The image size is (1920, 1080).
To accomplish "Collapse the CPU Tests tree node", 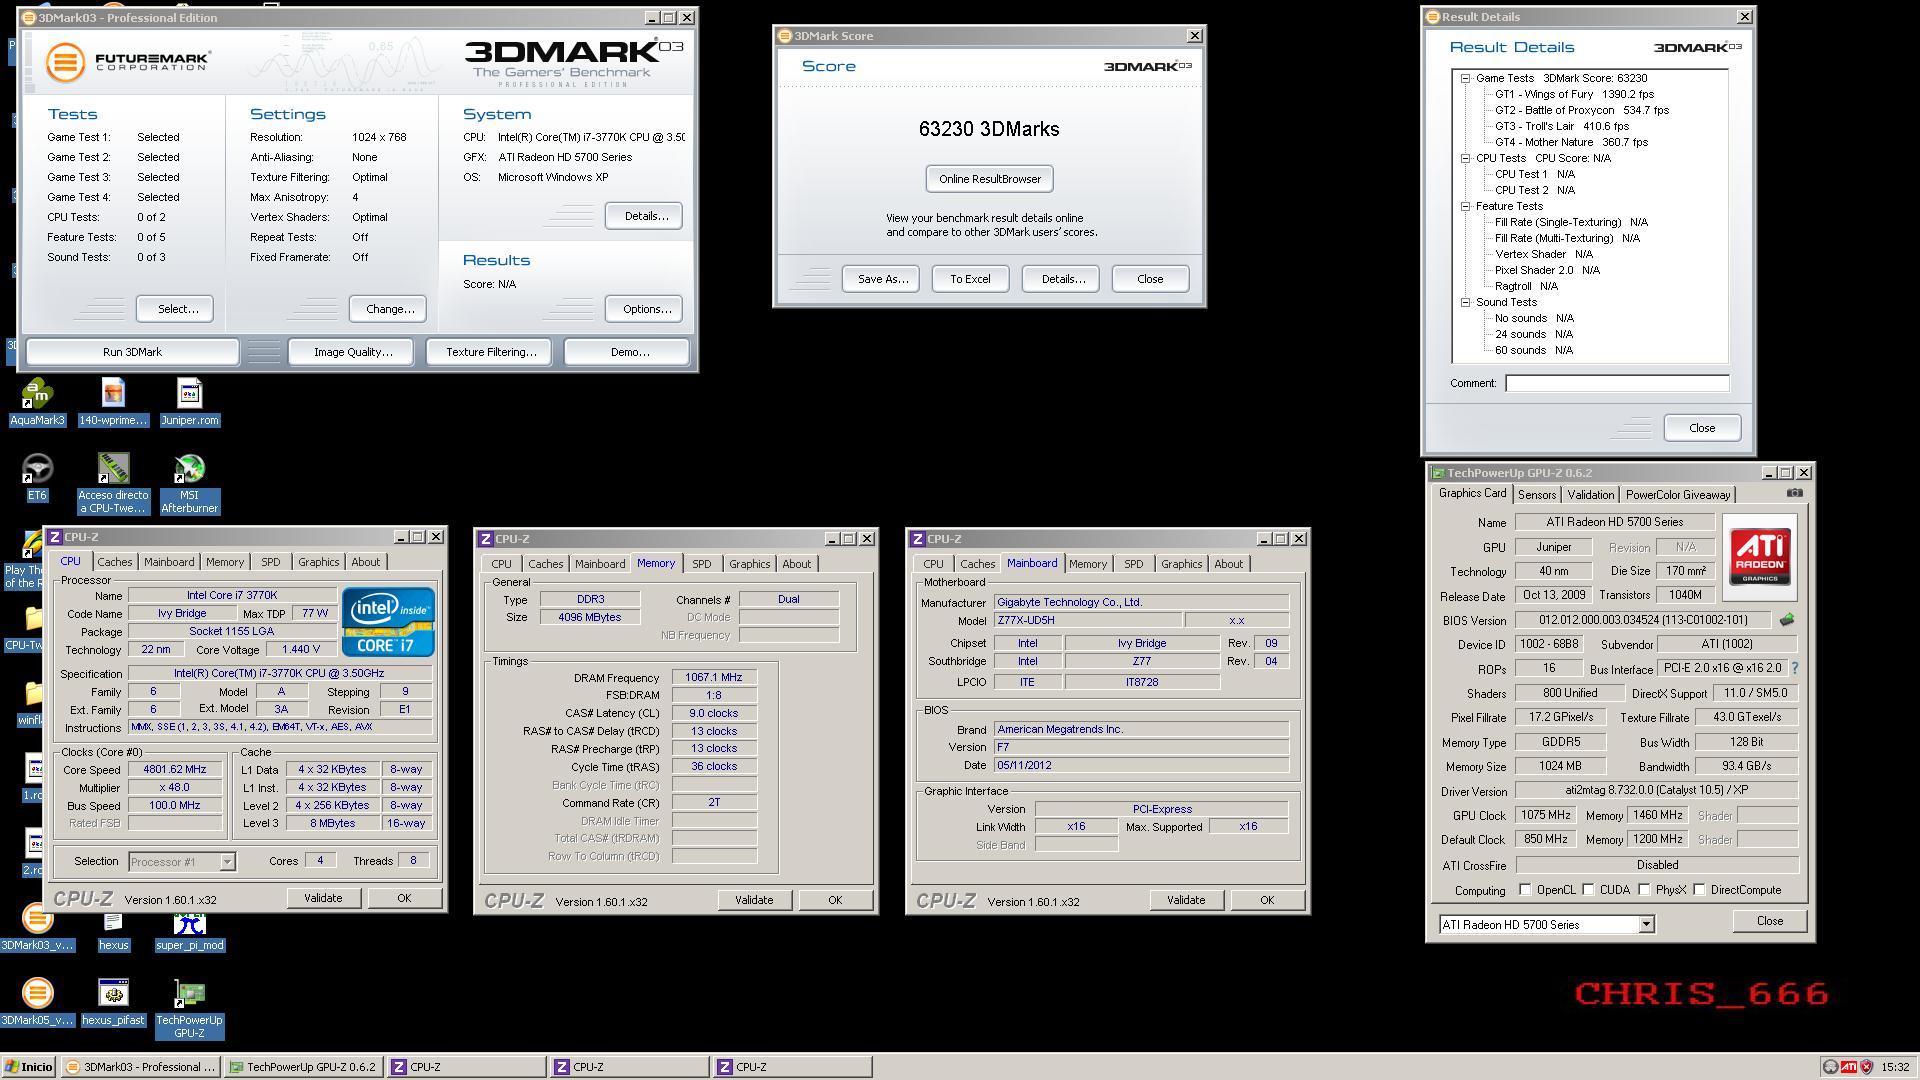I will coord(1465,158).
